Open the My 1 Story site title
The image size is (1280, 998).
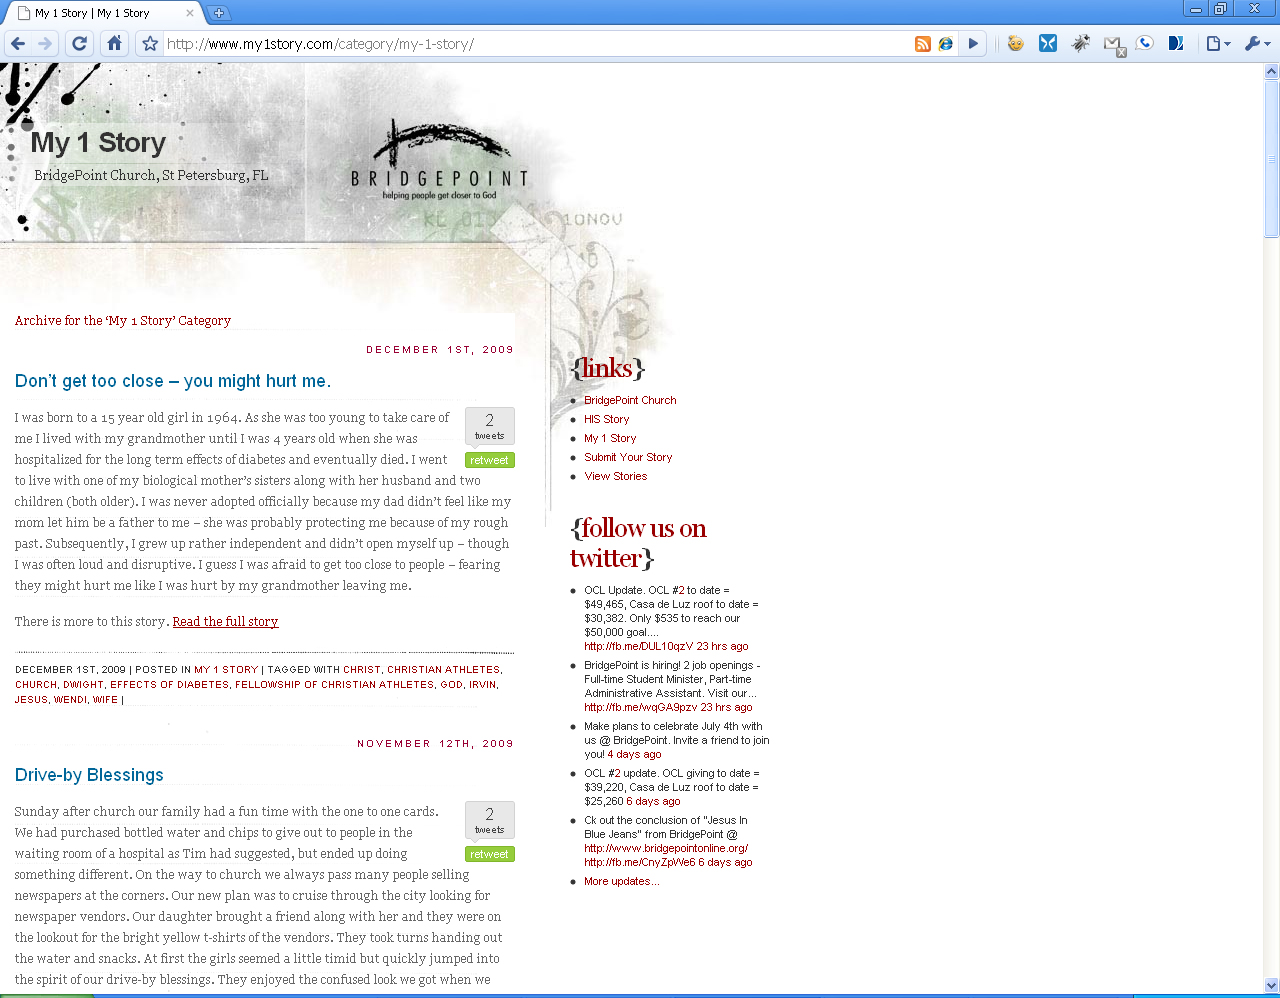click(x=98, y=143)
